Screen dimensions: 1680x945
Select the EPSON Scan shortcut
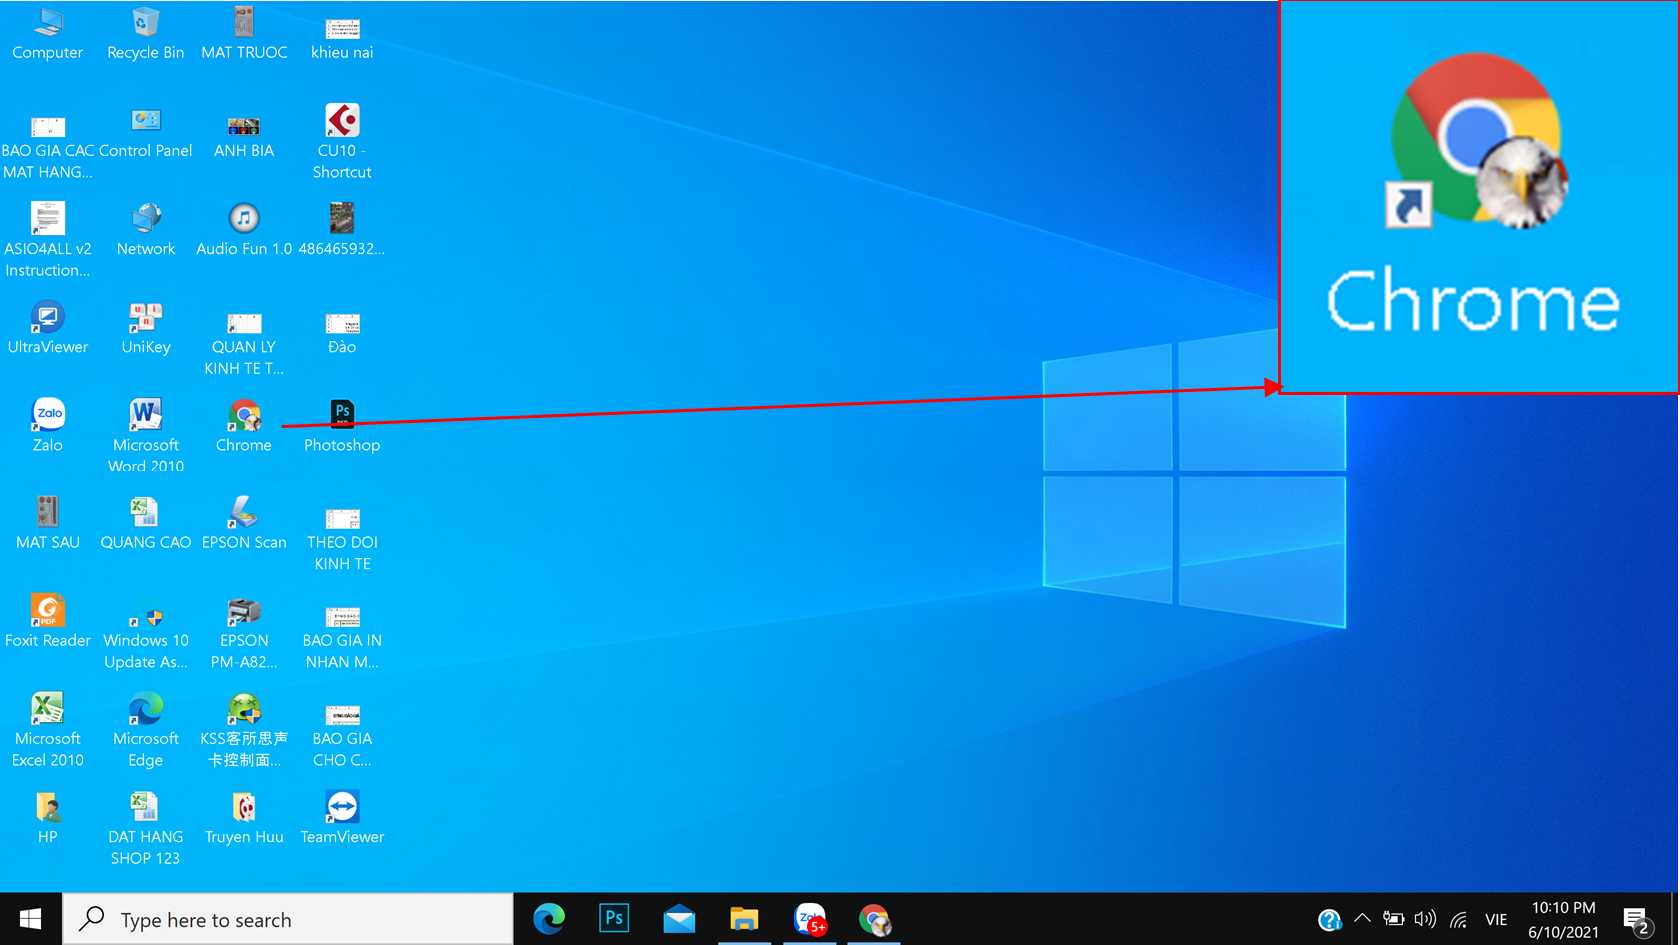[244, 523]
